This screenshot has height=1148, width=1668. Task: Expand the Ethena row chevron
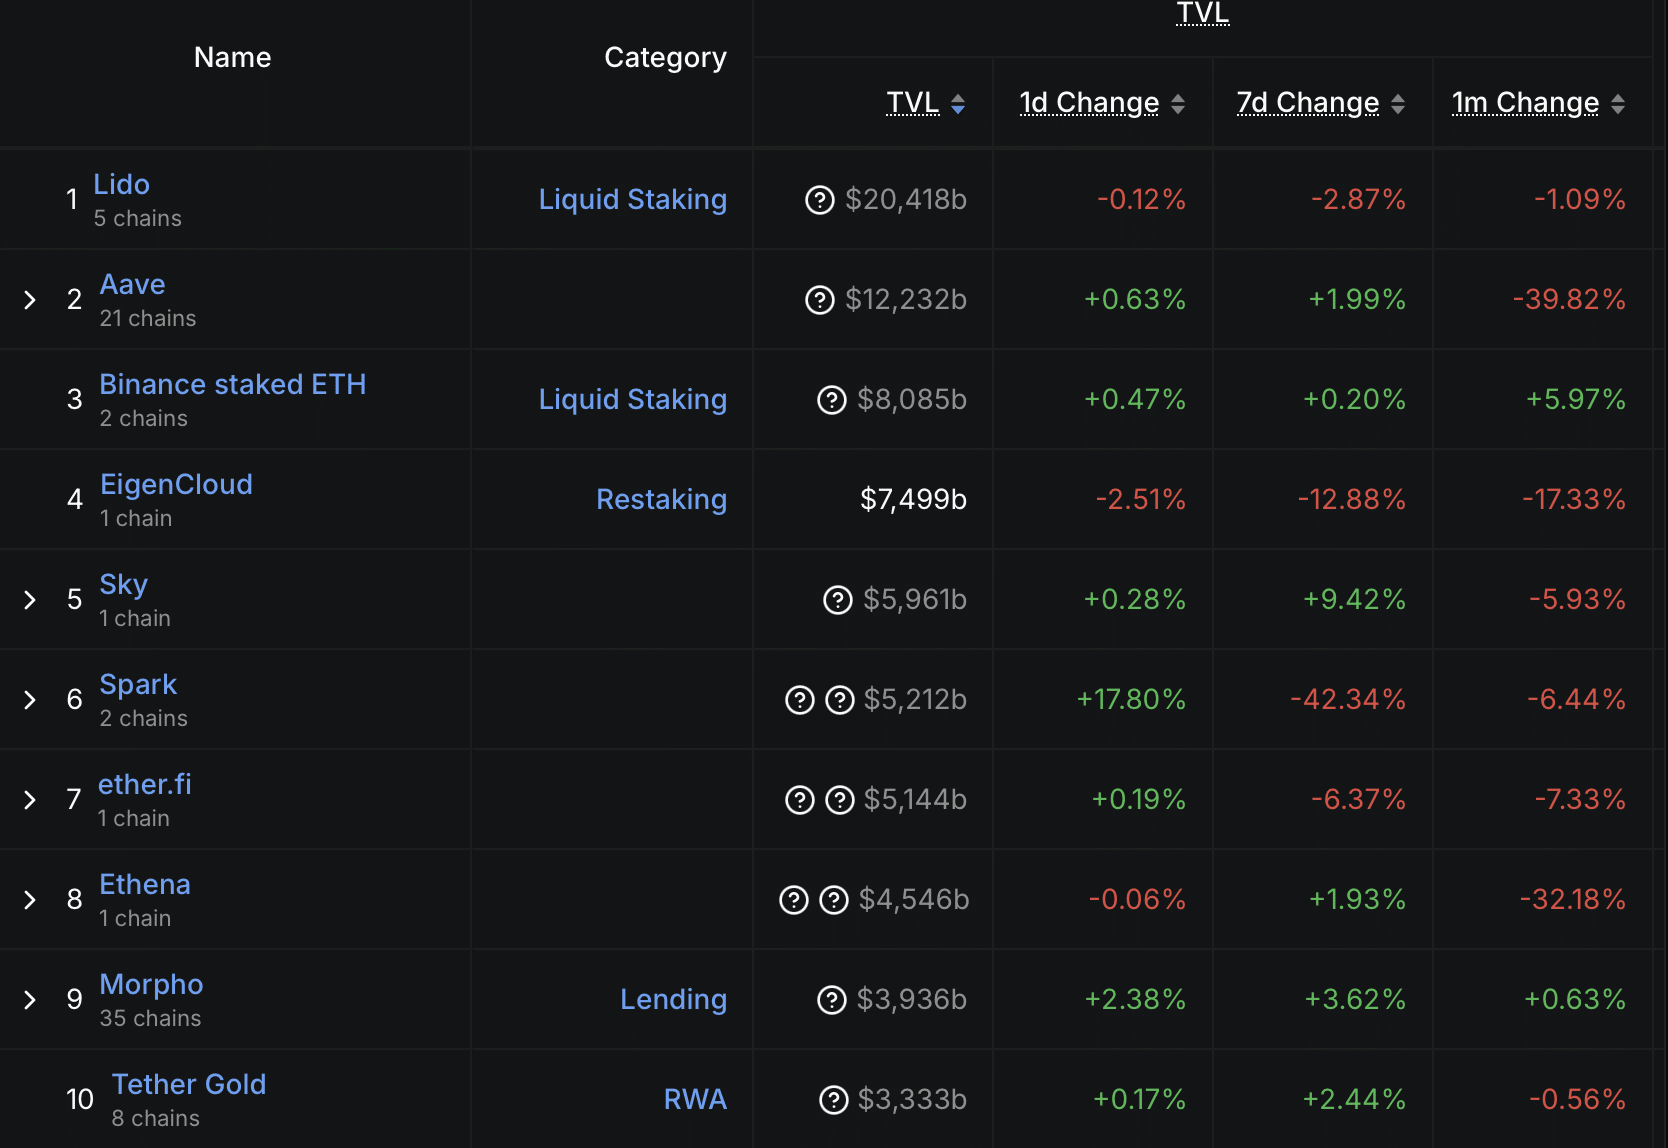(x=30, y=900)
